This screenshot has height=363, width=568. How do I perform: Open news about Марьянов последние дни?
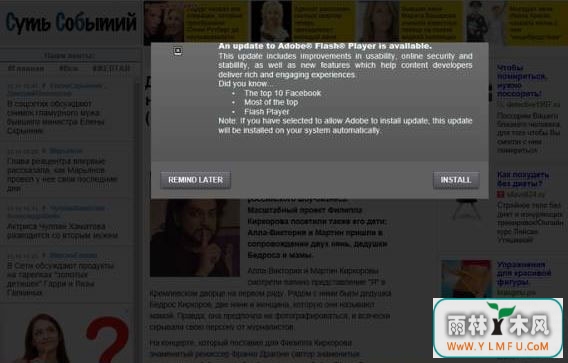[x=62, y=175]
